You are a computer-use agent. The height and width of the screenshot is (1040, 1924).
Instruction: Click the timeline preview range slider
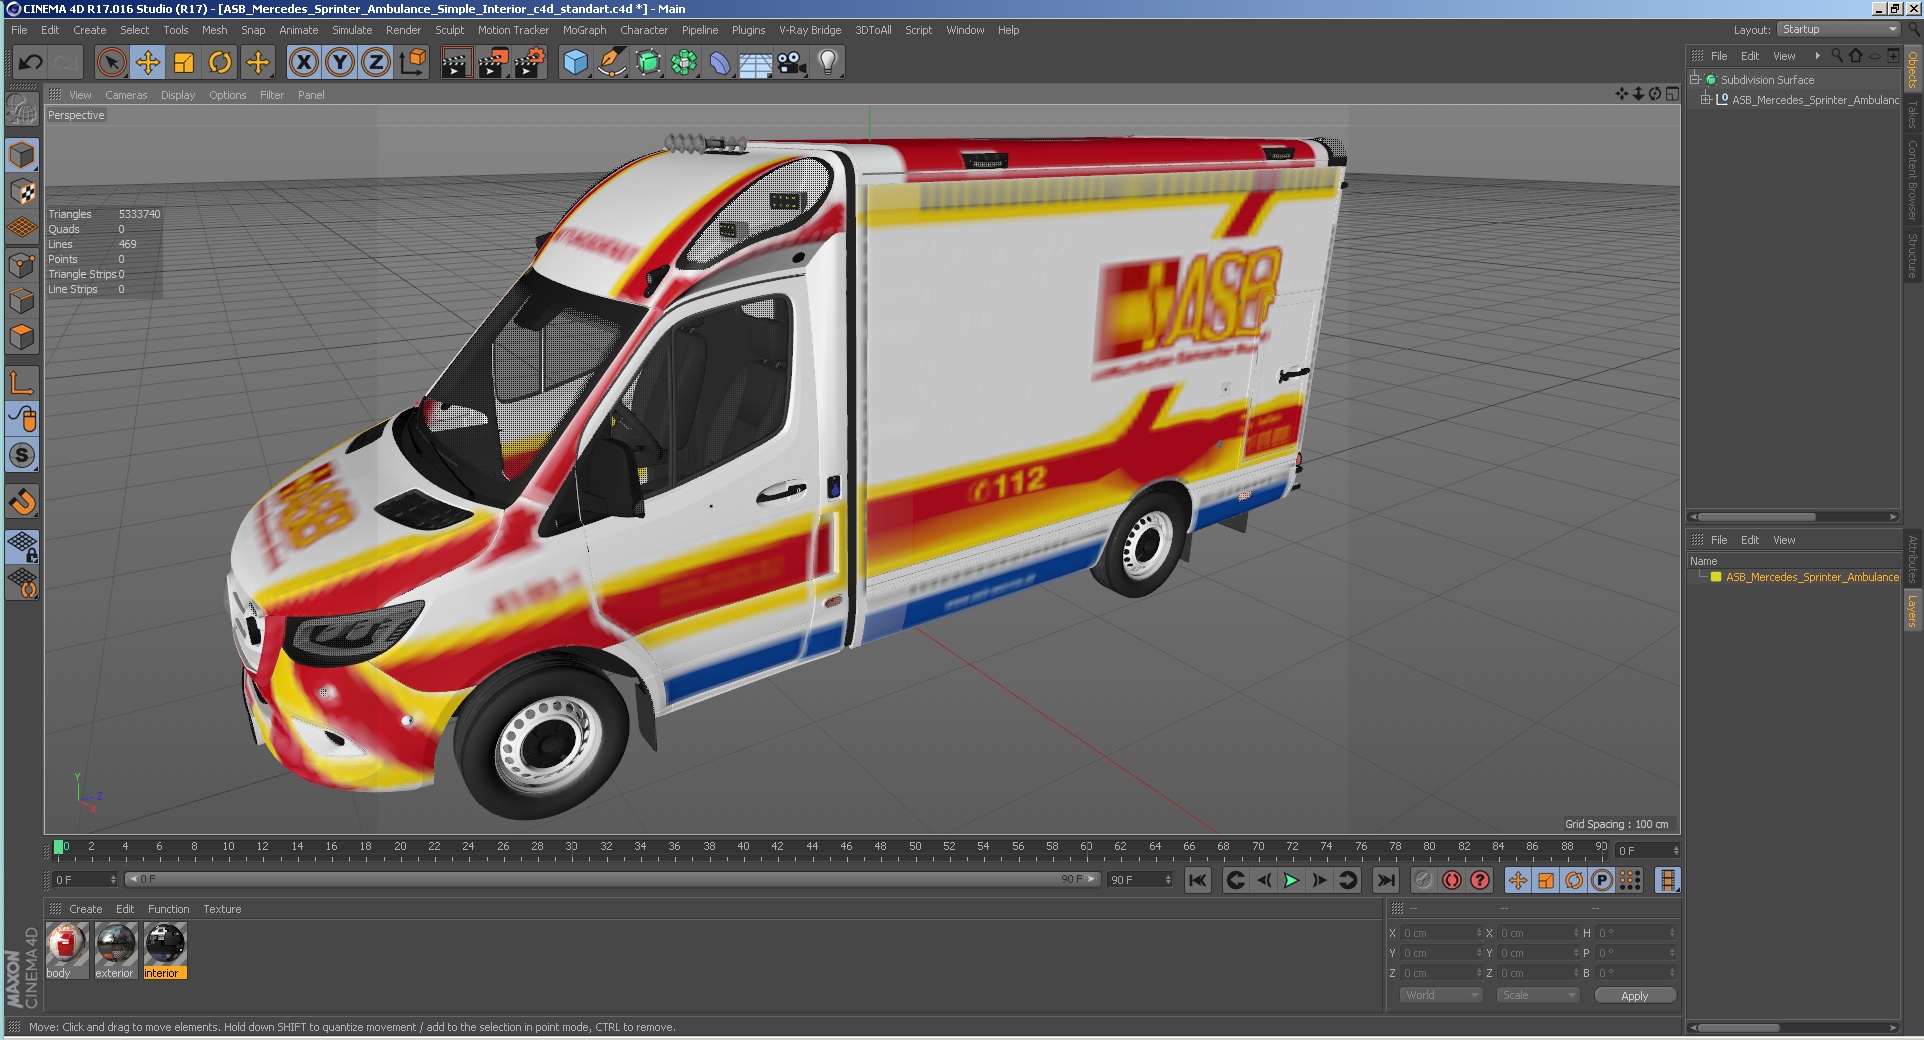(612, 879)
